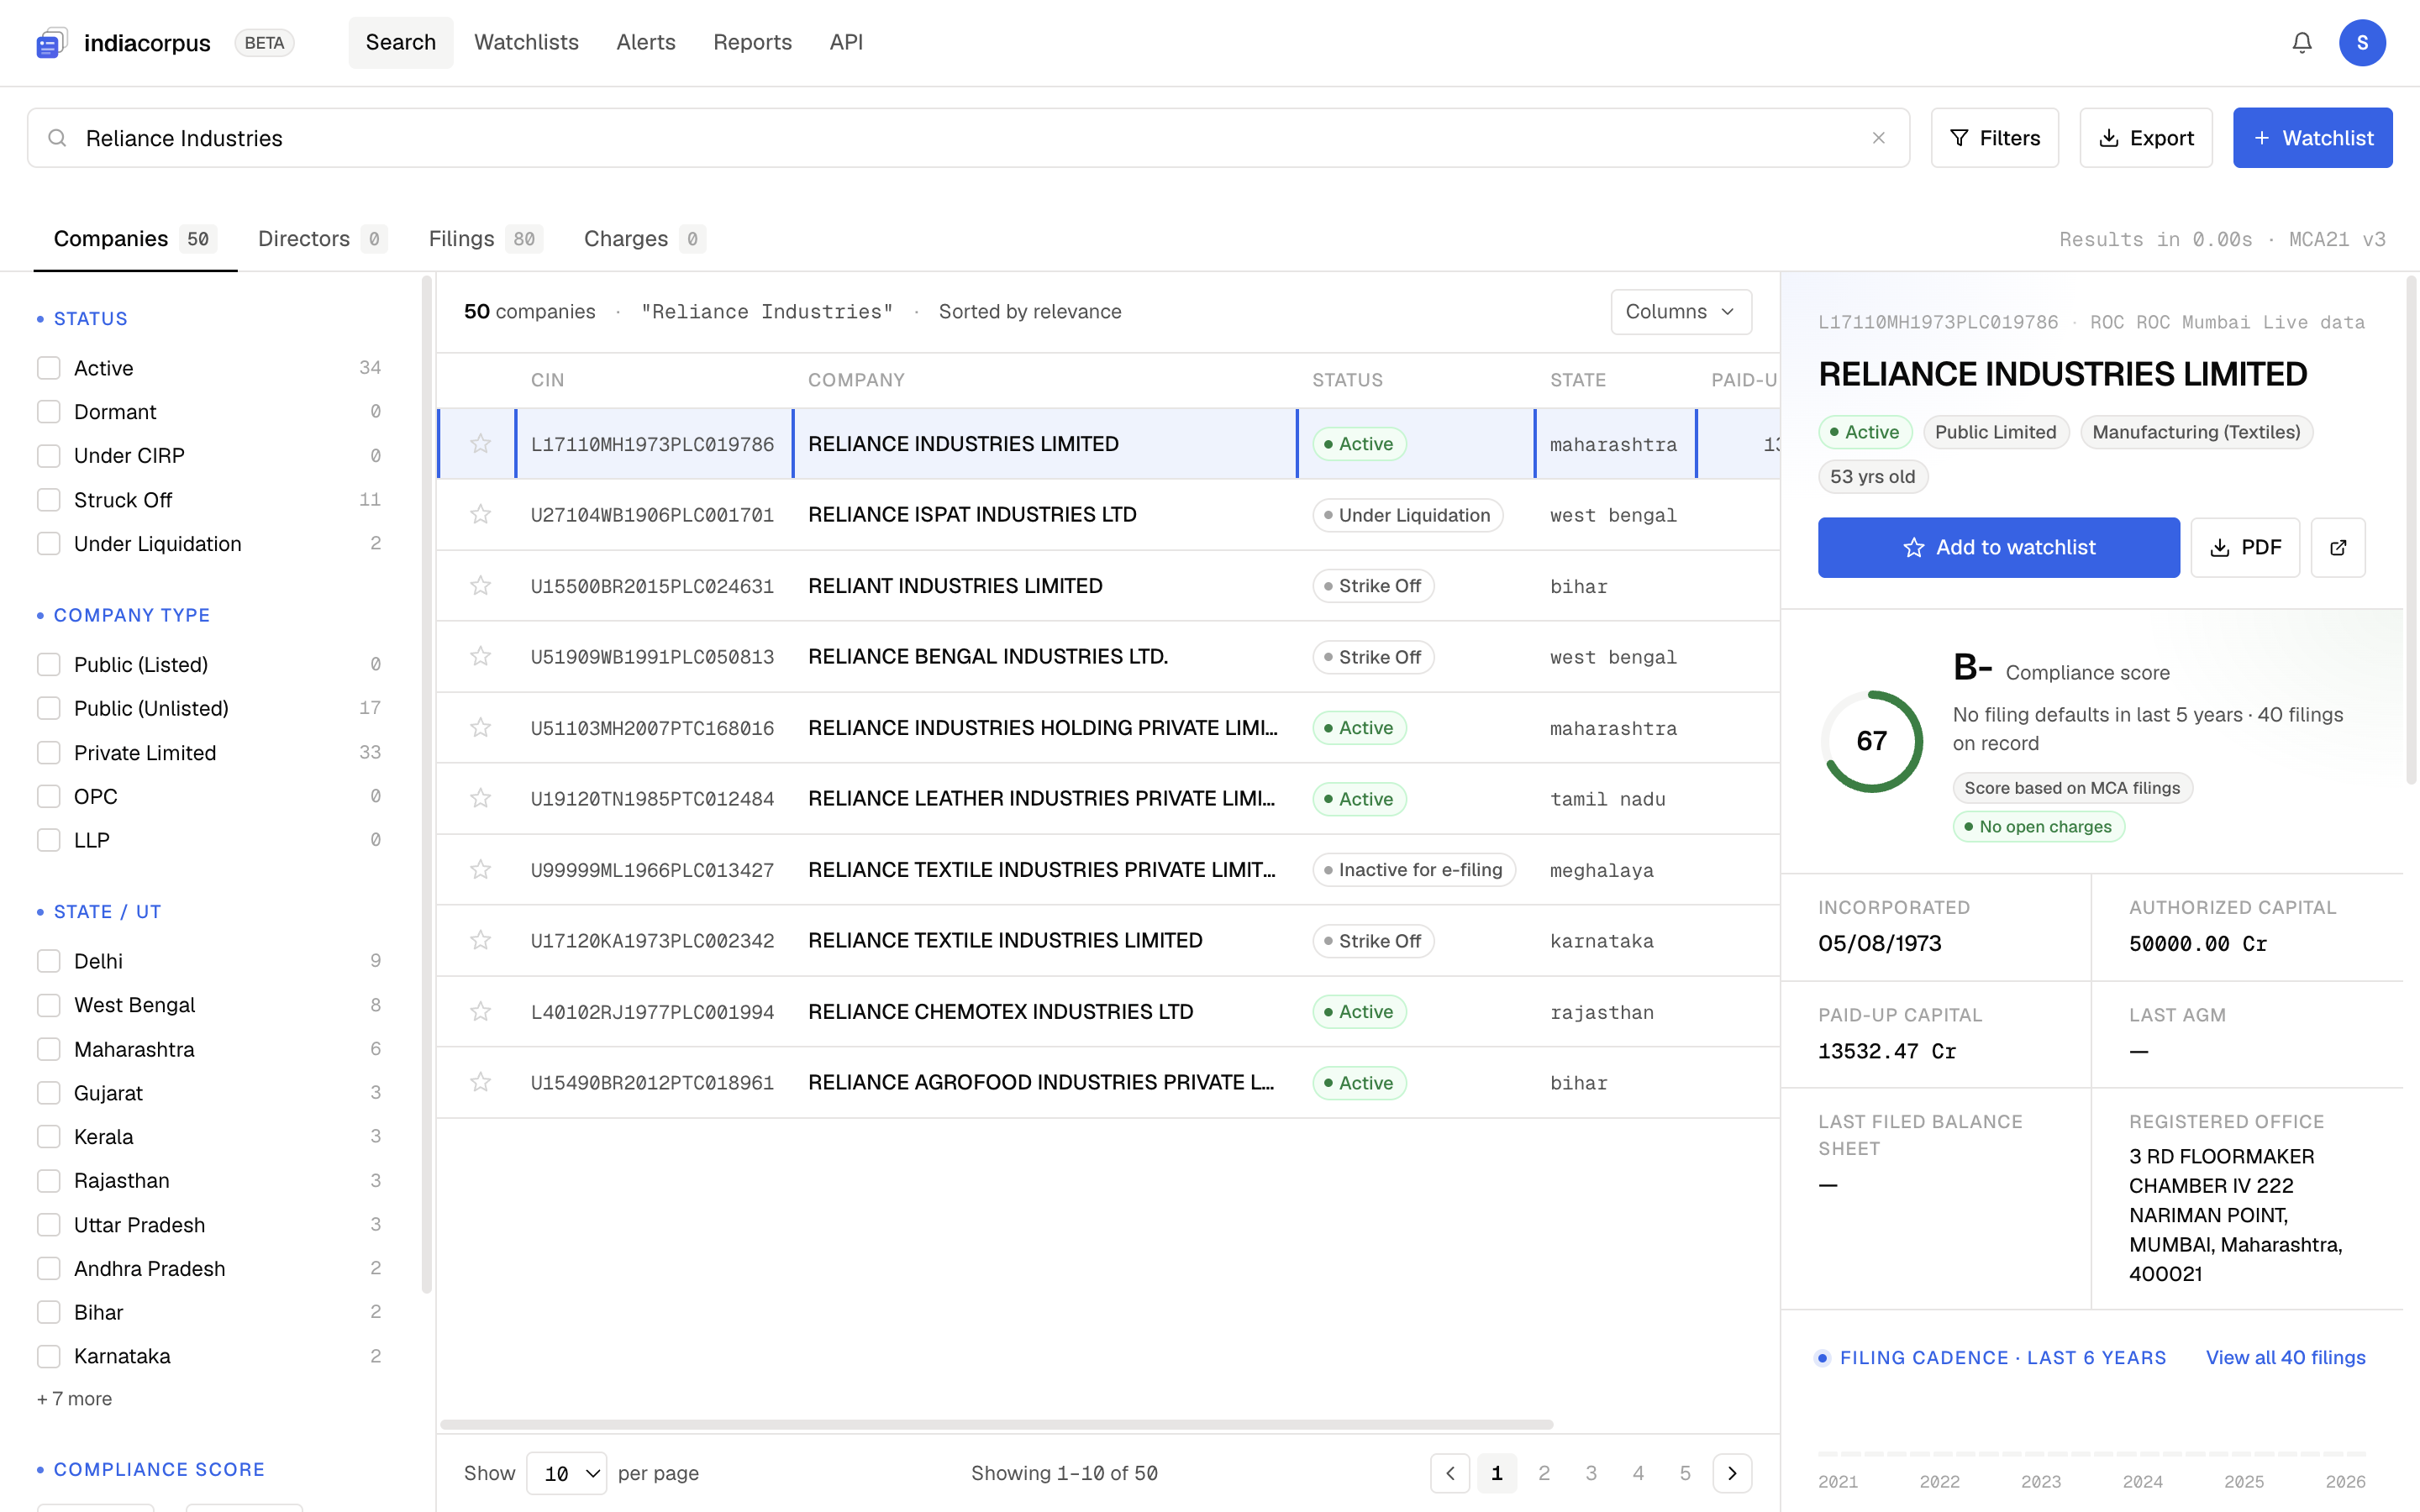
Task: Open the rows per page dropdown
Action: (567, 1473)
